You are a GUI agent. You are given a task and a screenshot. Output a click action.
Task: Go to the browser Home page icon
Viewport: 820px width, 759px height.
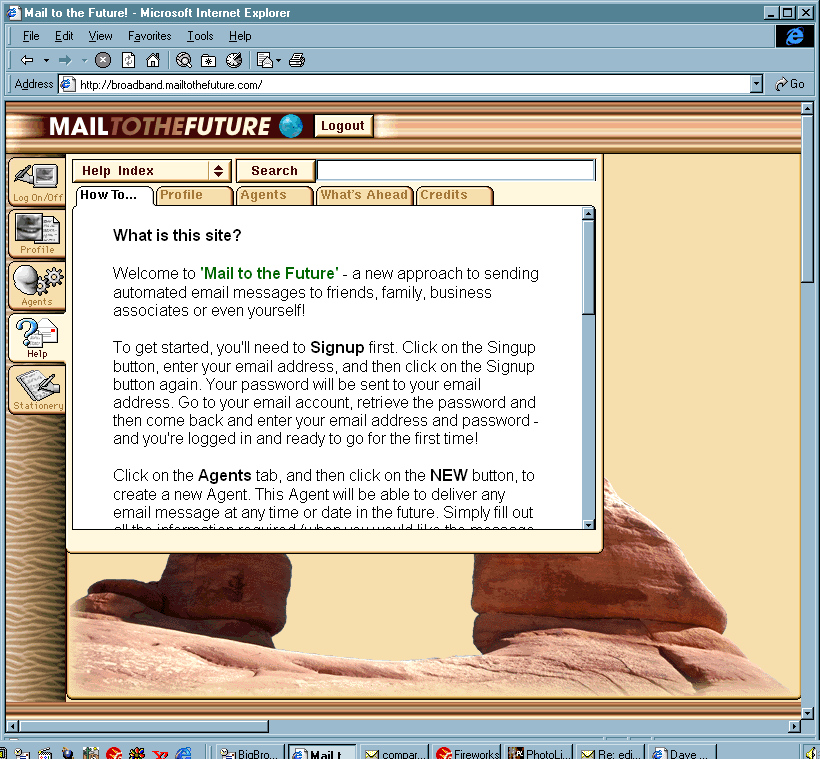[x=153, y=60]
